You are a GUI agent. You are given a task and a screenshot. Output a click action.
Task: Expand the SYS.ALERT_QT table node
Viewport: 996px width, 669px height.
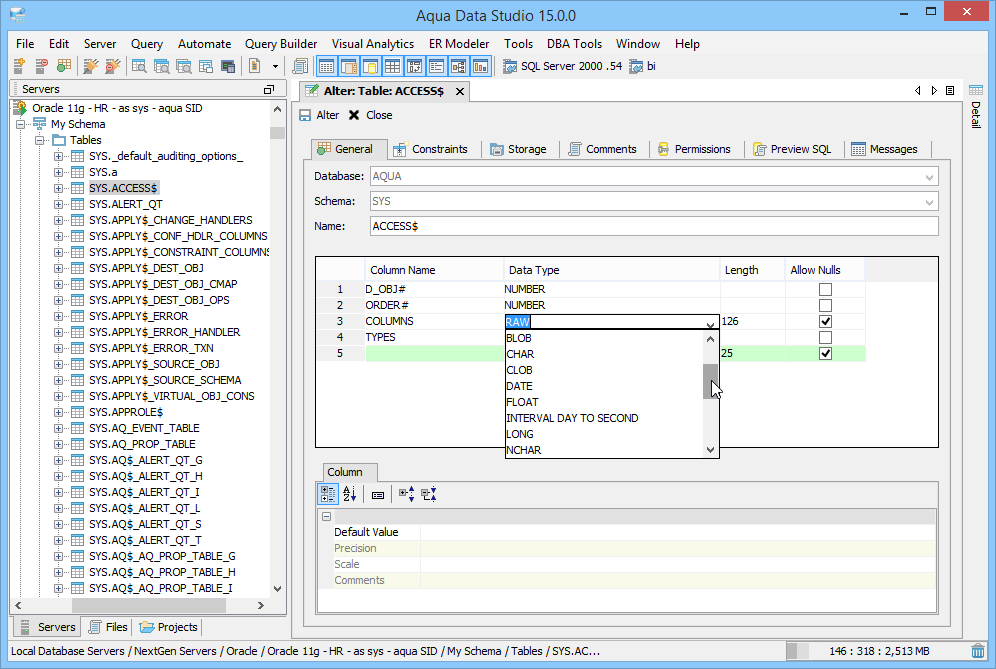click(58, 204)
